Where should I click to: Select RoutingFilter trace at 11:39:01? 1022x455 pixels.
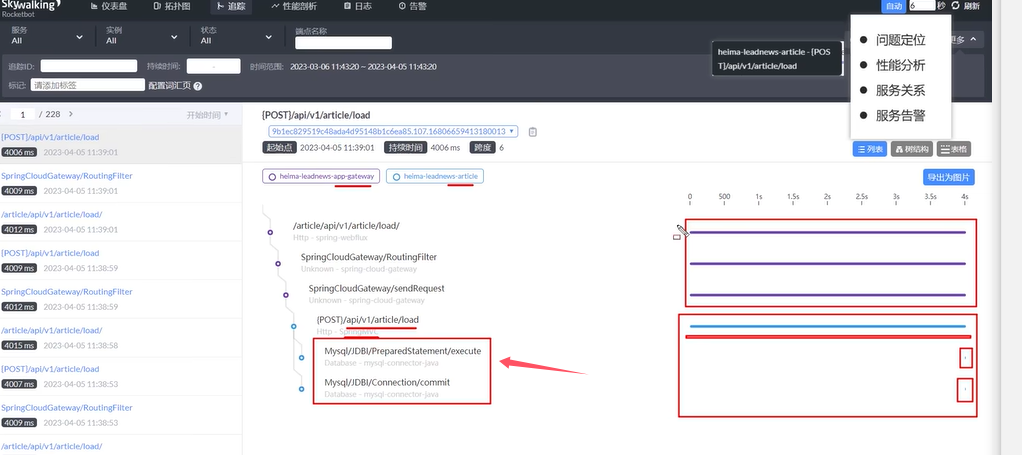click(121, 183)
